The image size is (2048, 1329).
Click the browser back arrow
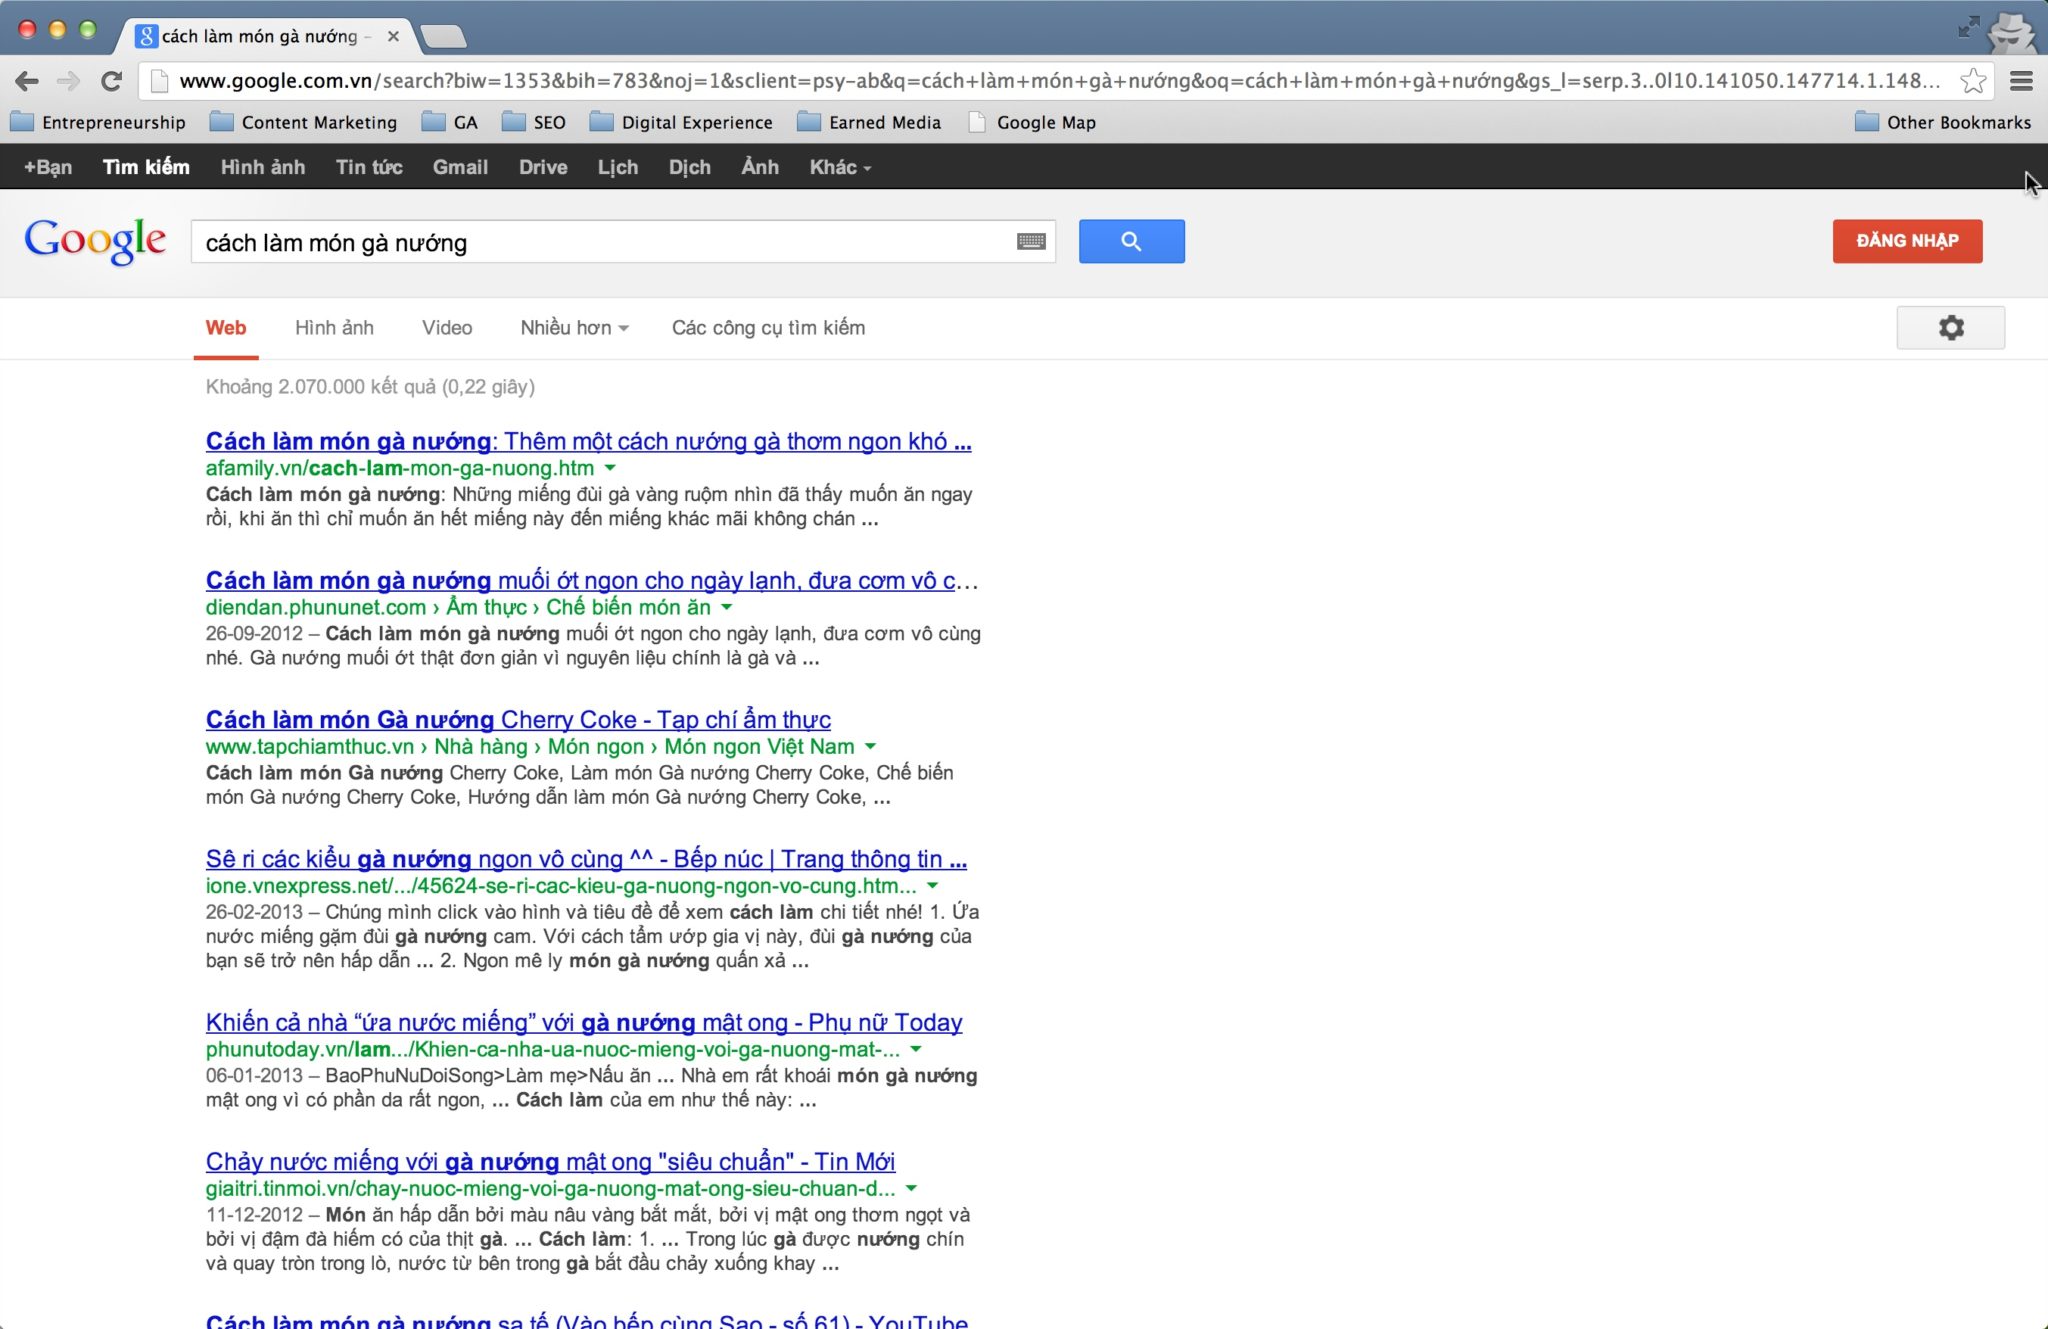(27, 81)
